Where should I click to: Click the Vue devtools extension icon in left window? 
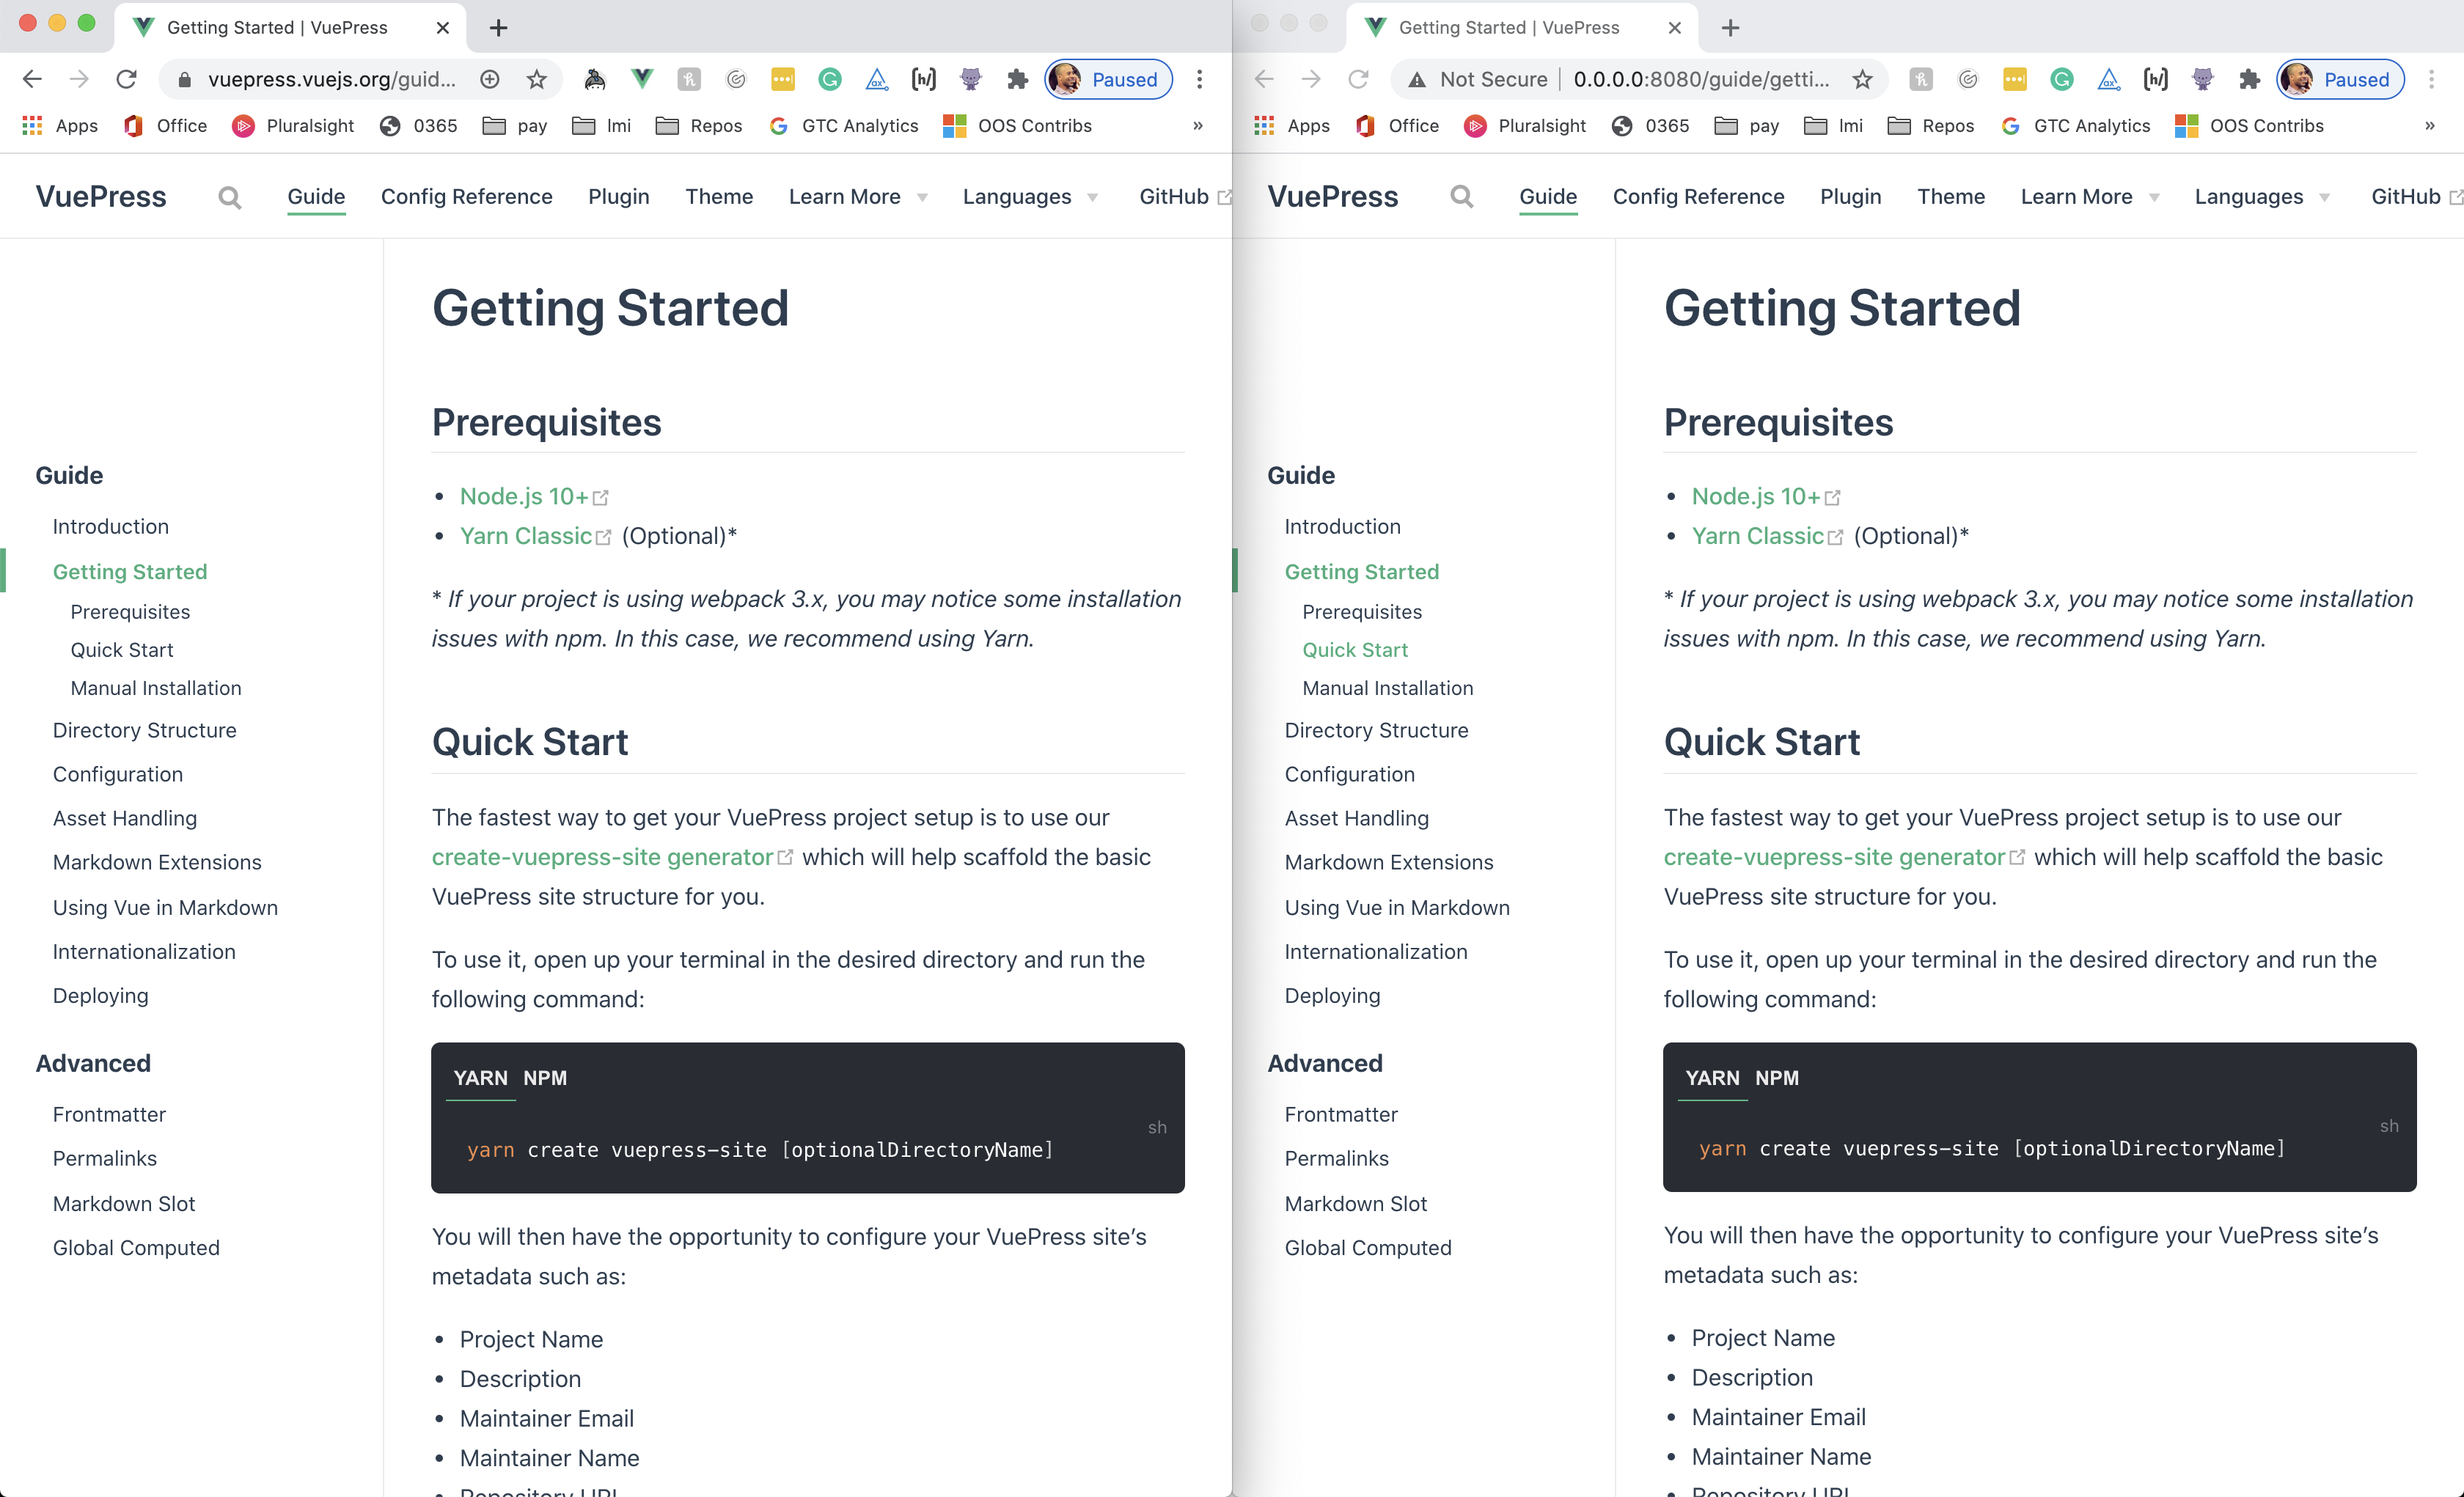click(x=642, y=79)
